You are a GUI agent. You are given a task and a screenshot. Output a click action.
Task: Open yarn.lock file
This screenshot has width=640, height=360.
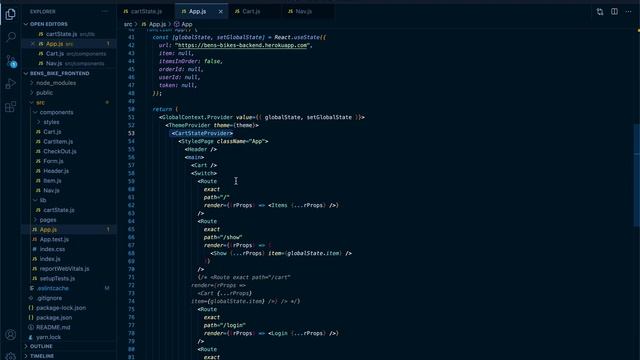(48, 337)
